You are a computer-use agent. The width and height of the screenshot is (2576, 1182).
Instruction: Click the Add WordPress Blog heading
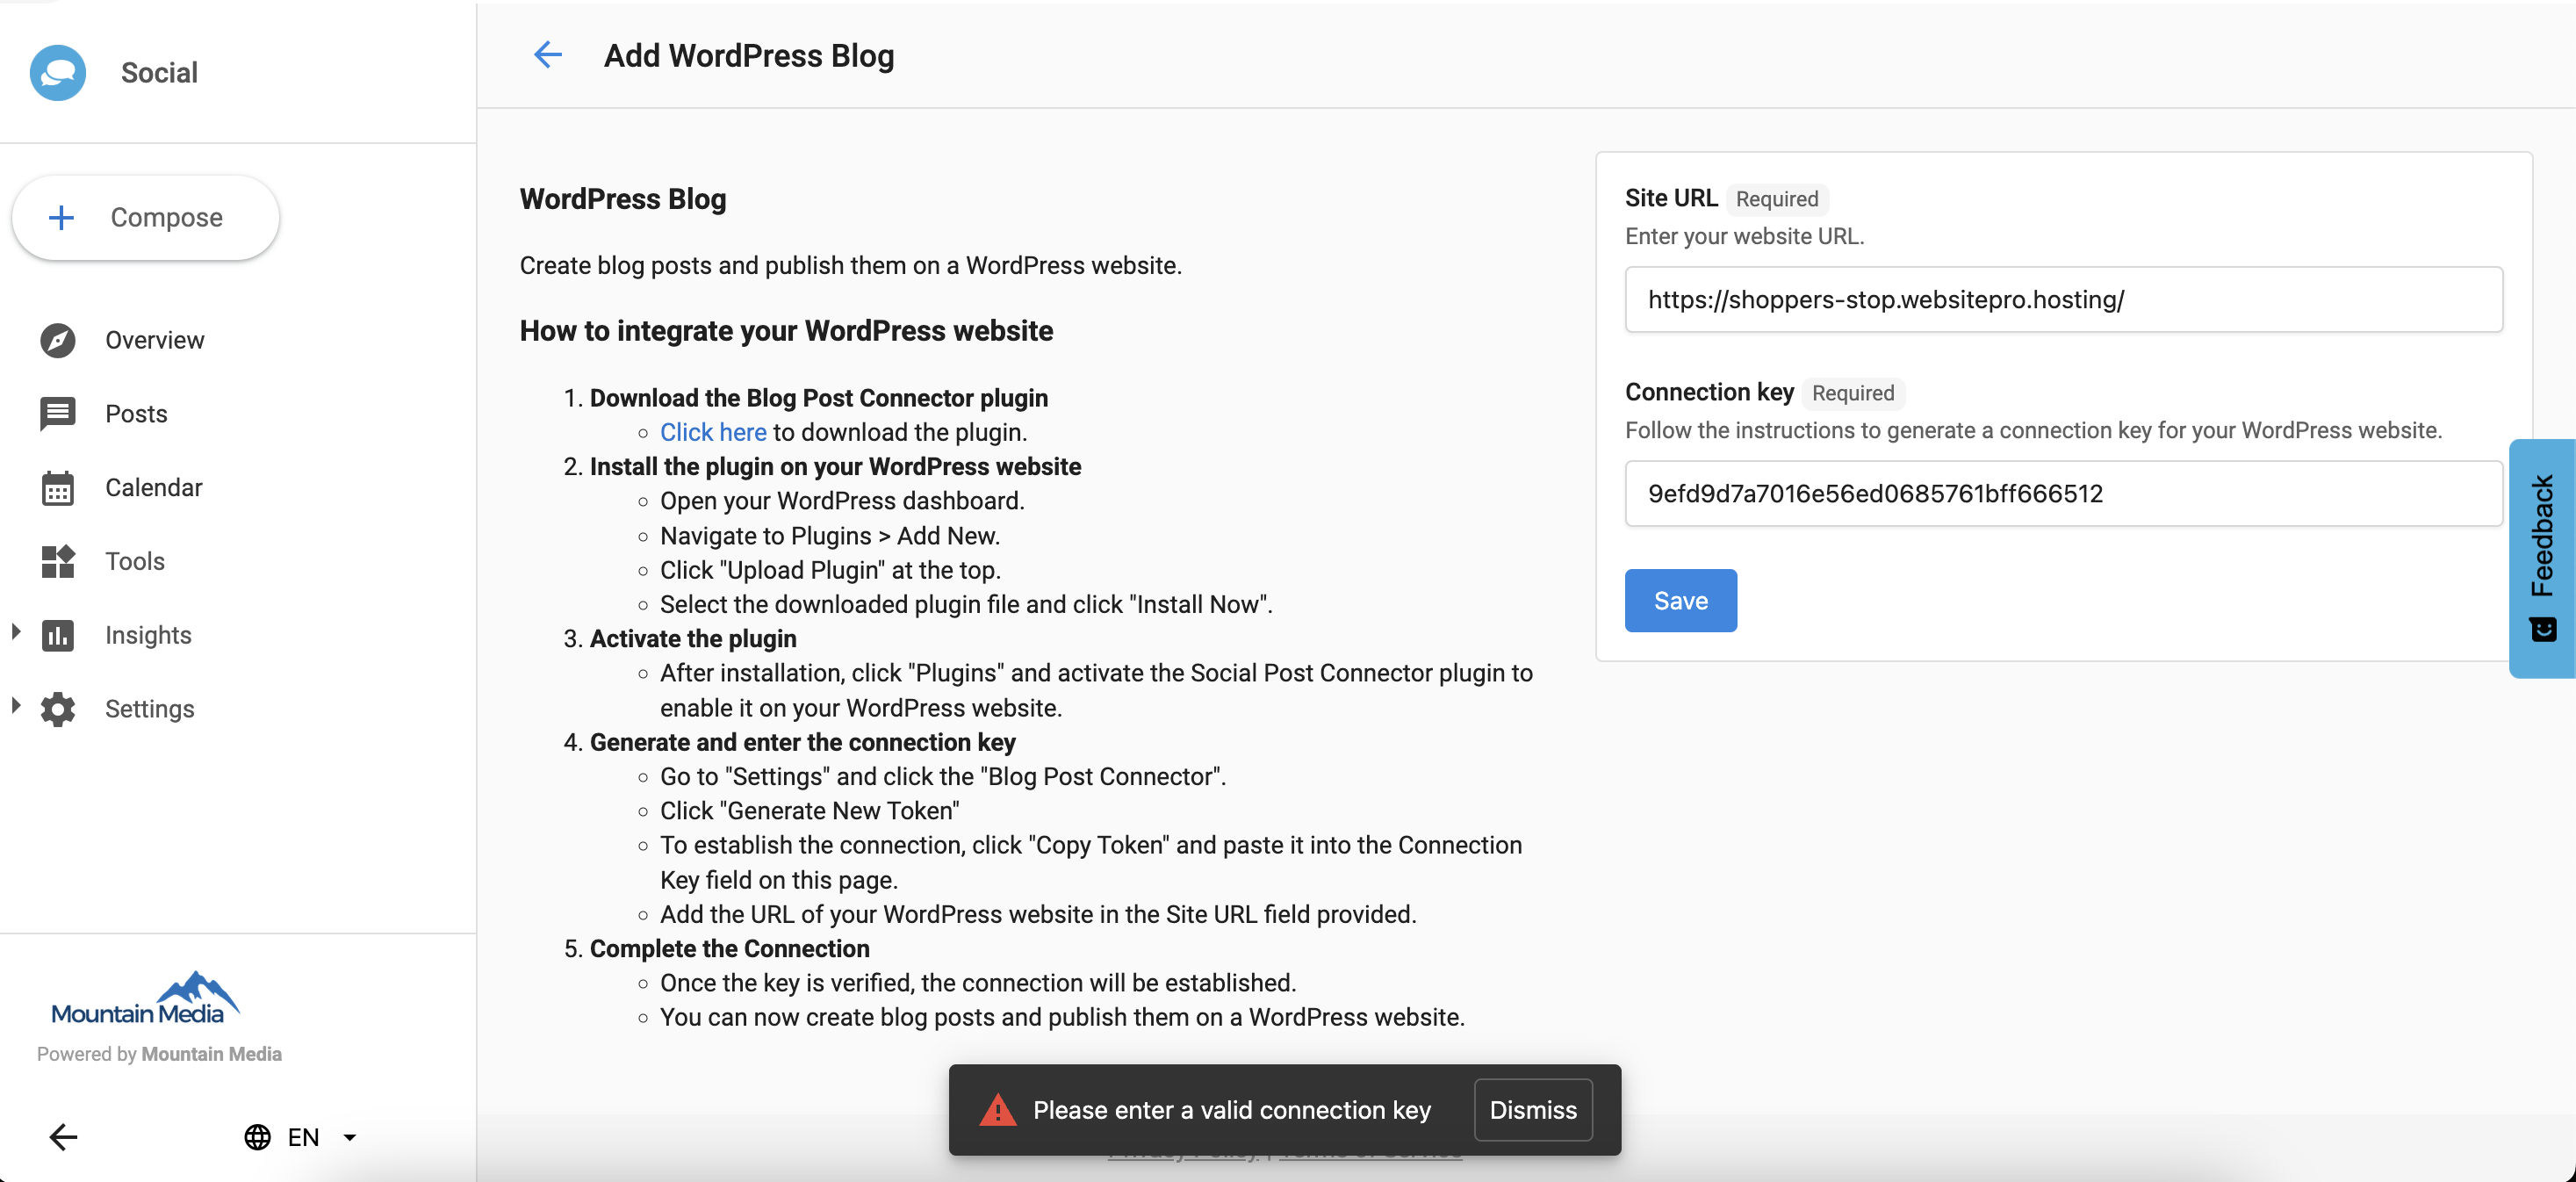749,56
